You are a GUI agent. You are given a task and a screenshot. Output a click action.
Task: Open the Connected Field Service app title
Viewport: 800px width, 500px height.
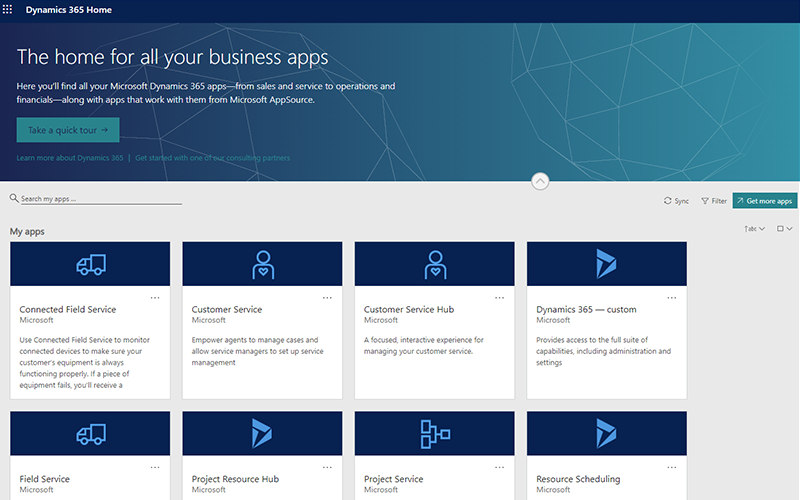(68, 309)
